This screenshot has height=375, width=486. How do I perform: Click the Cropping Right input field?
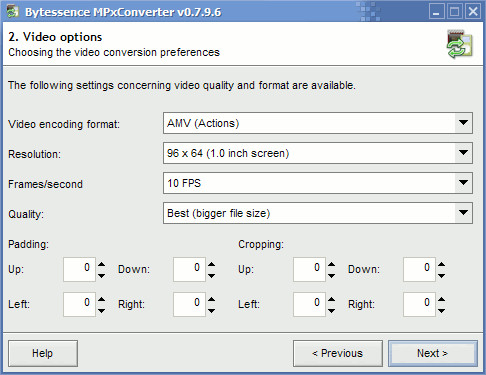[x=419, y=304]
